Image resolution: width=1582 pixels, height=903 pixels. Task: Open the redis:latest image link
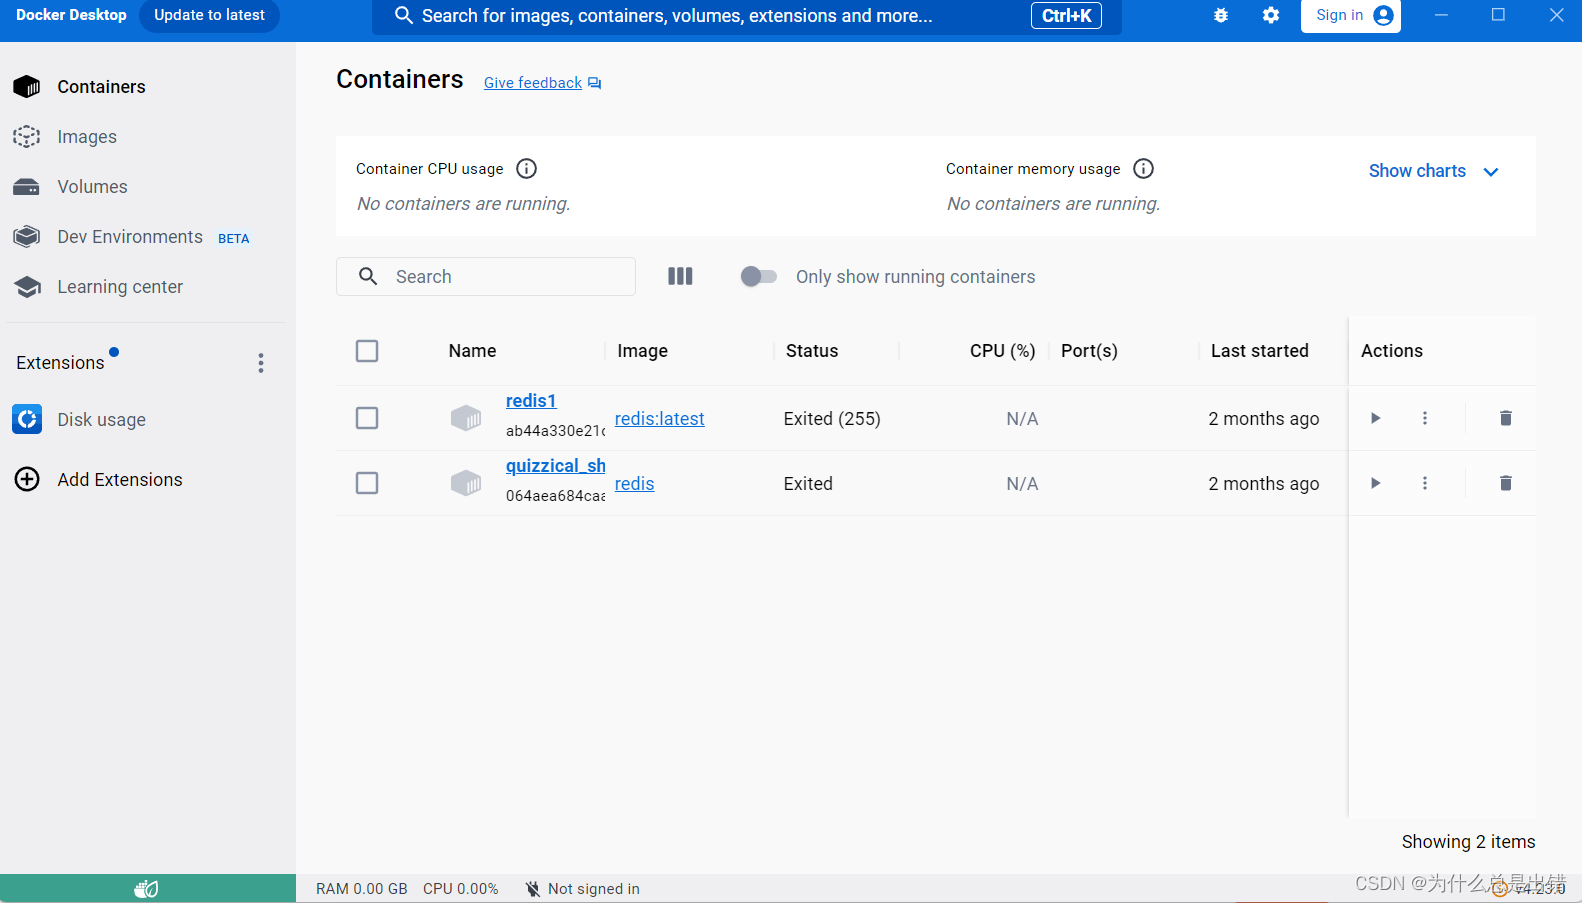pos(660,419)
